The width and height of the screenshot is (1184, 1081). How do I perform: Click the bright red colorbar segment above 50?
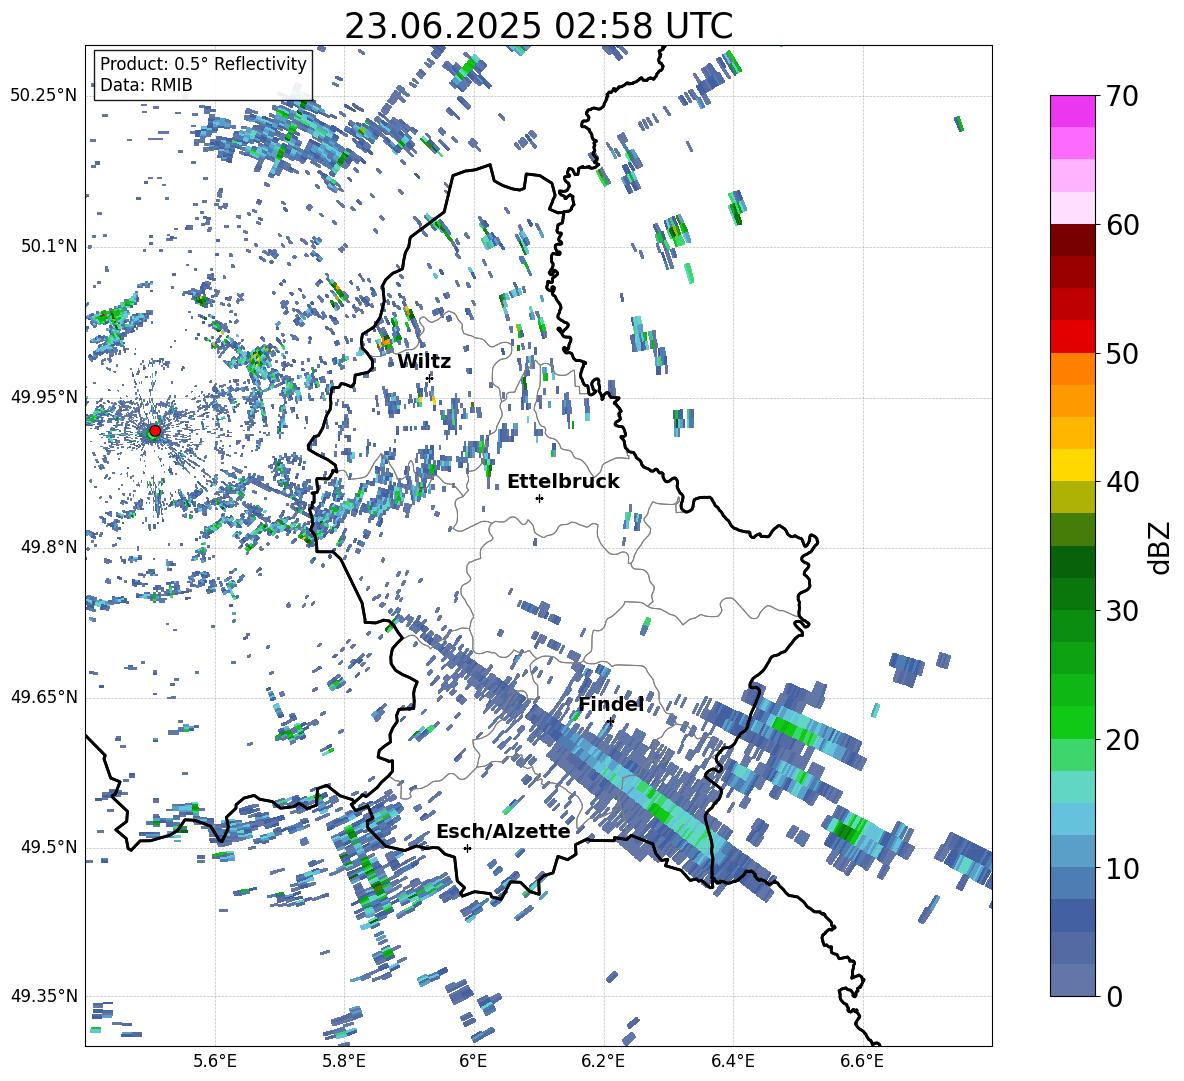pos(1072,337)
